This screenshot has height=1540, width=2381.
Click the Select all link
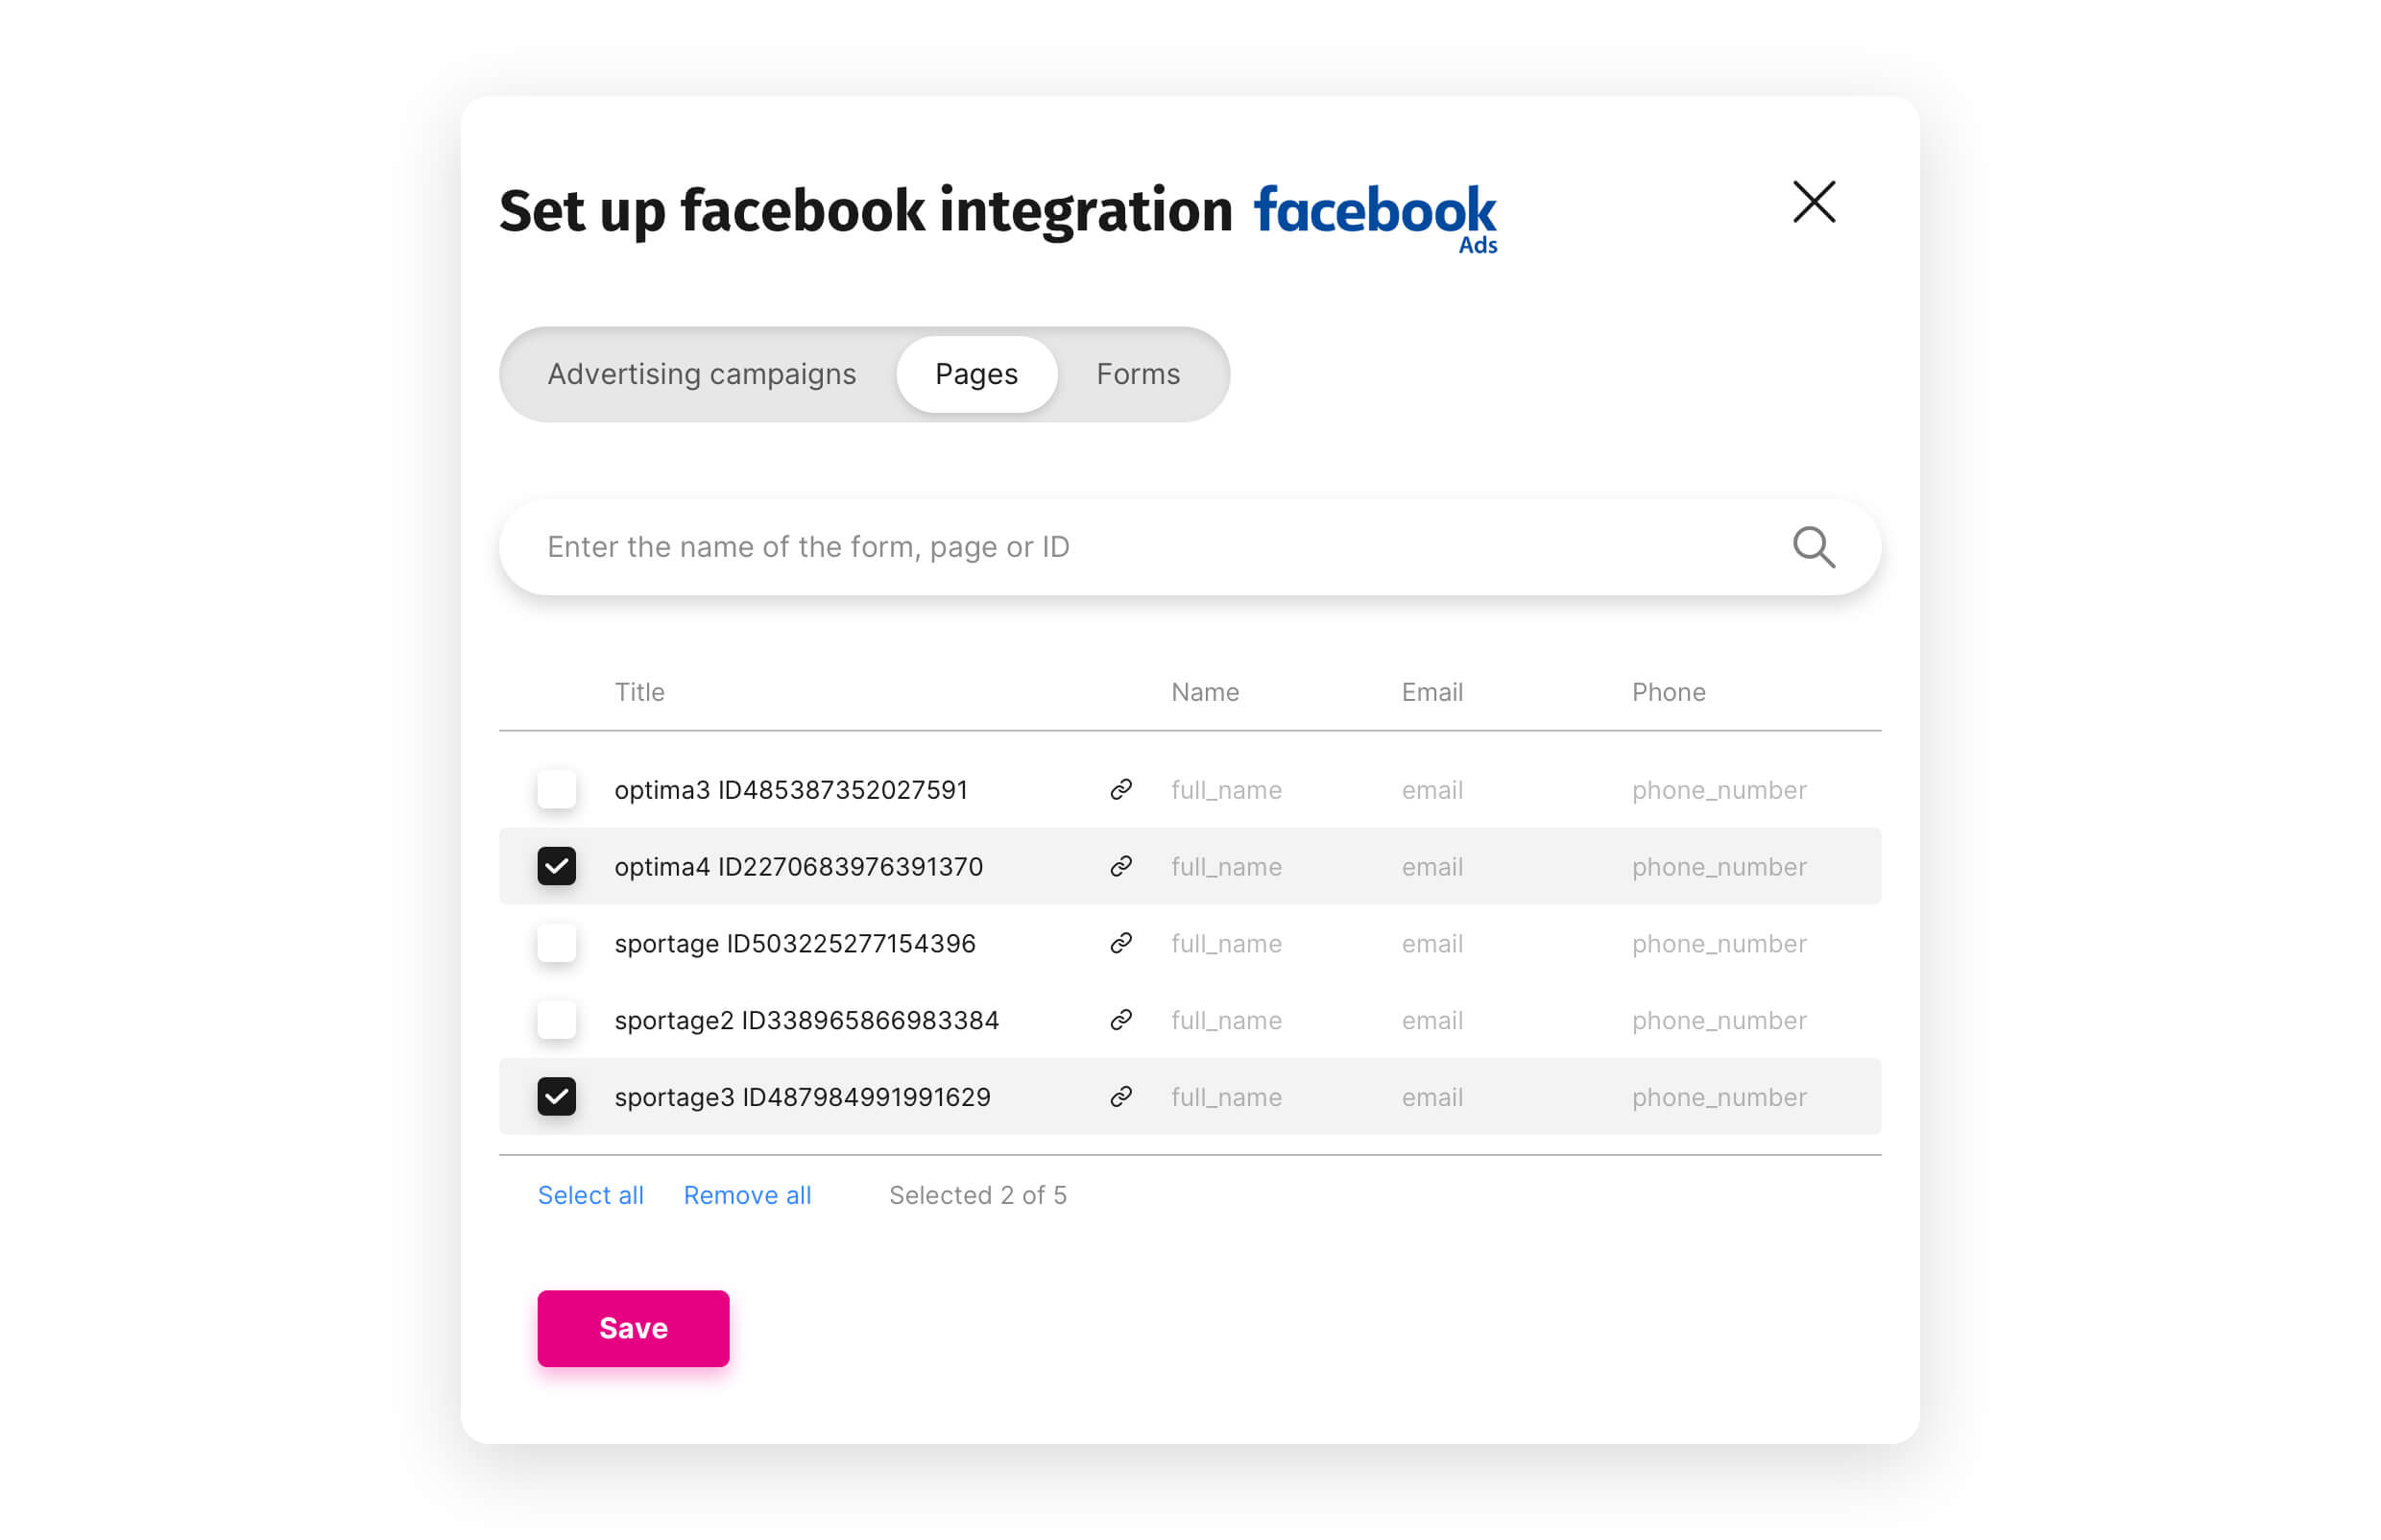(x=591, y=1195)
